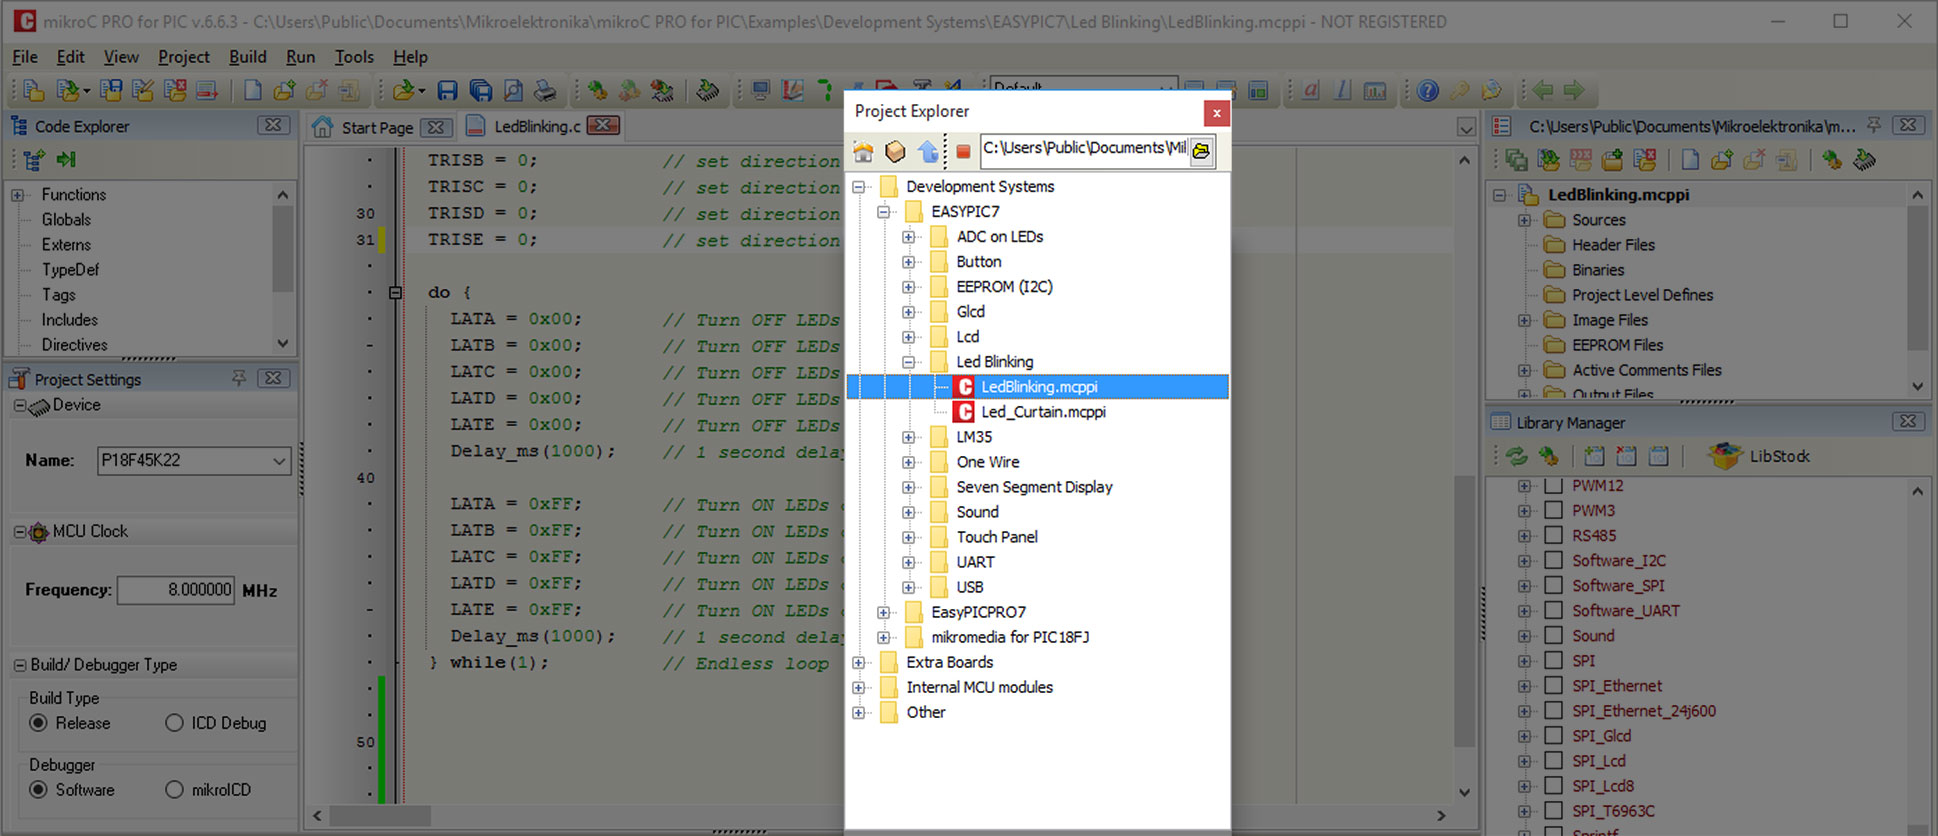
Task: Check the RS485 library checkbox
Action: tap(1553, 535)
